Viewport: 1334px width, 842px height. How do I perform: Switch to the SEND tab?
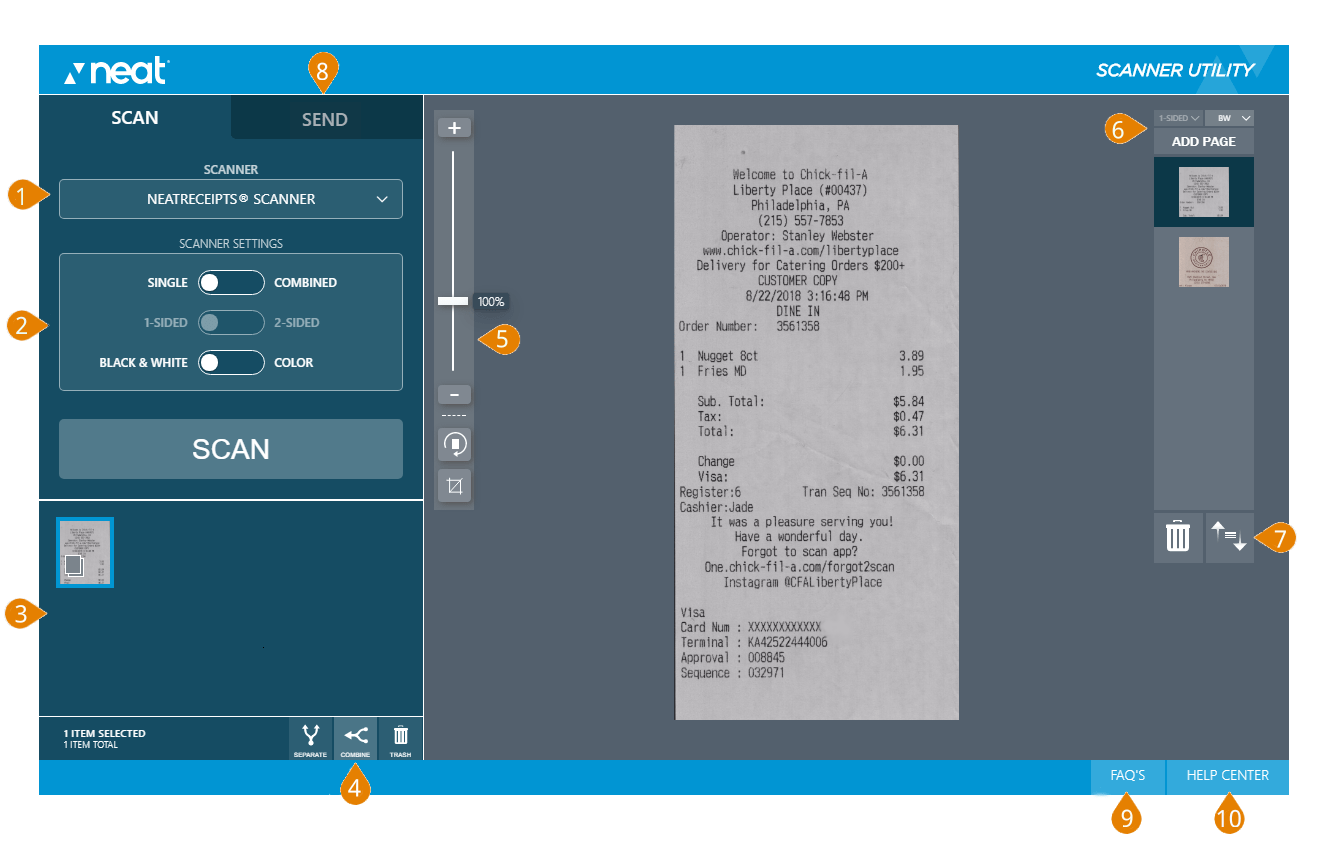point(325,117)
